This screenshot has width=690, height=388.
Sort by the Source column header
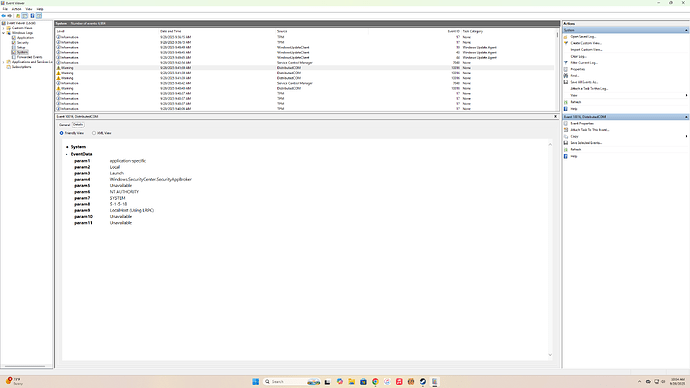pos(322,31)
